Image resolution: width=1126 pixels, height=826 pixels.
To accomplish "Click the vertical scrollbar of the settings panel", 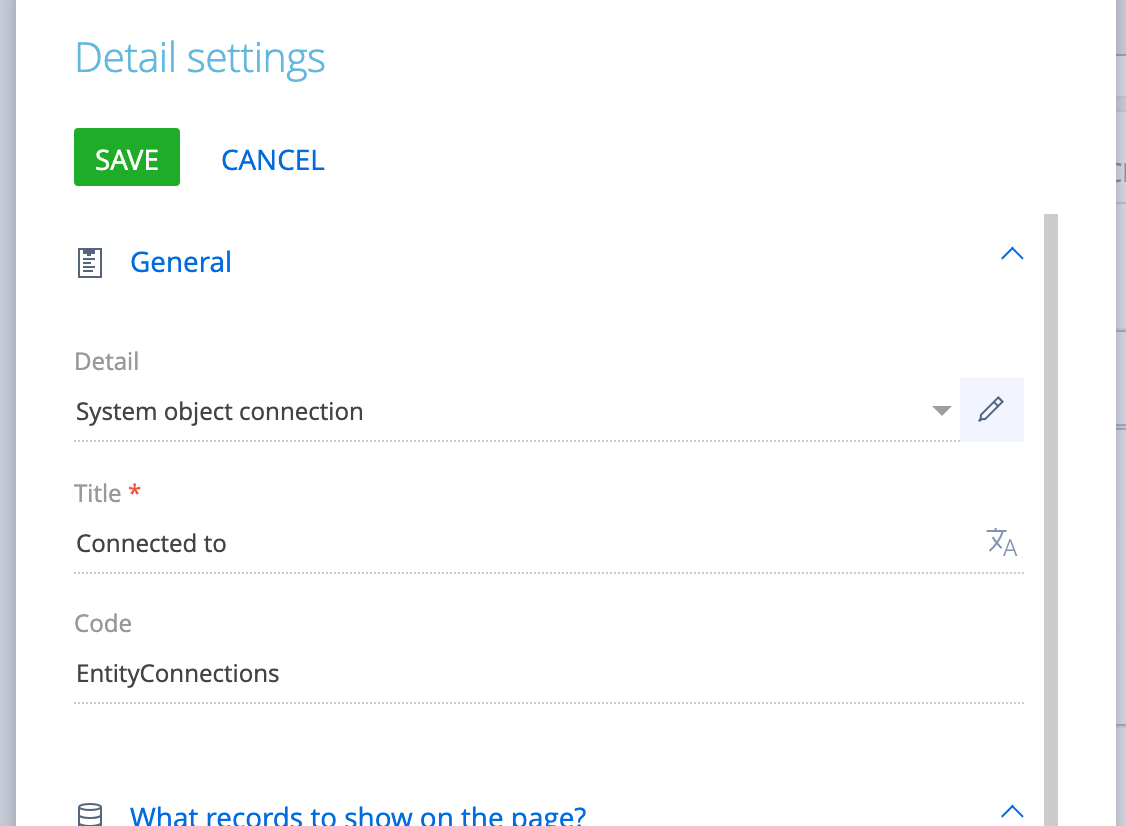I will [x=1051, y=520].
